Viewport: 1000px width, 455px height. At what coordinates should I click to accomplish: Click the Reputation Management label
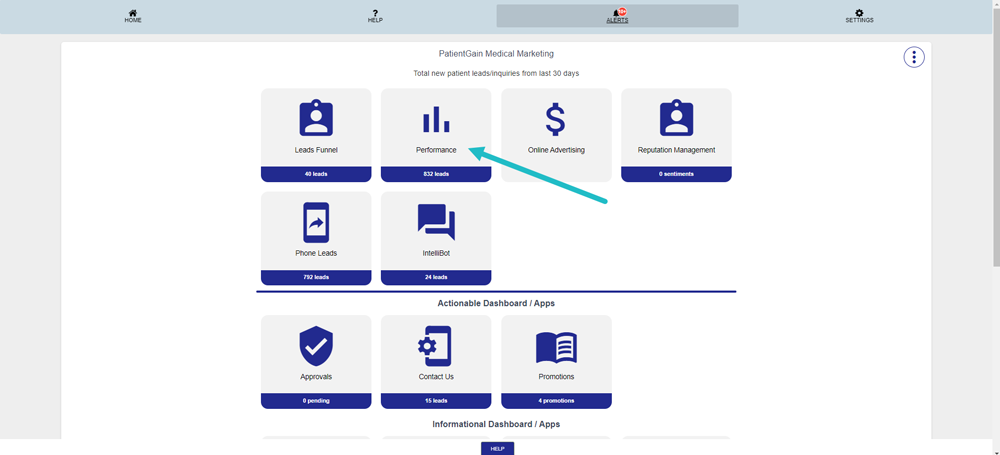click(676, 150)
